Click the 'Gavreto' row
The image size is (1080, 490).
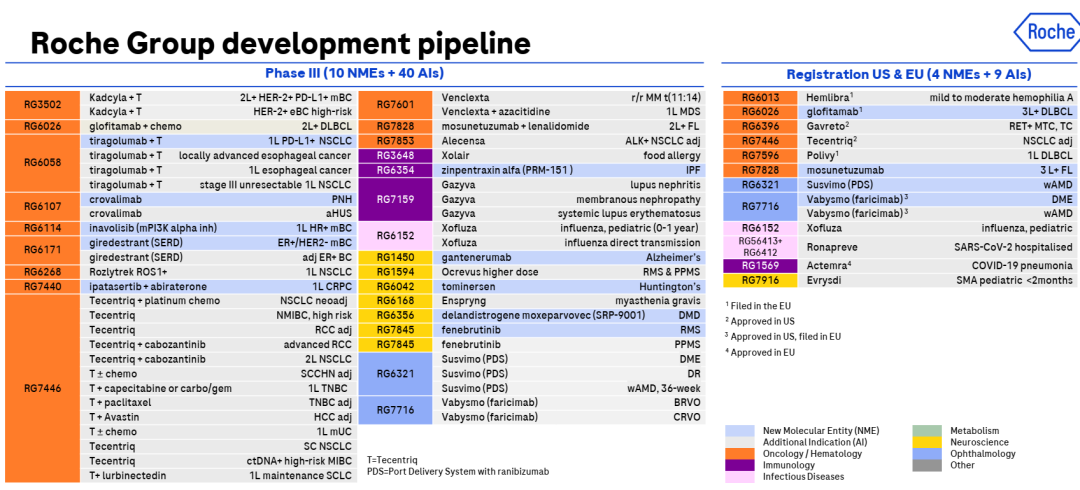(x=938, y=127)
